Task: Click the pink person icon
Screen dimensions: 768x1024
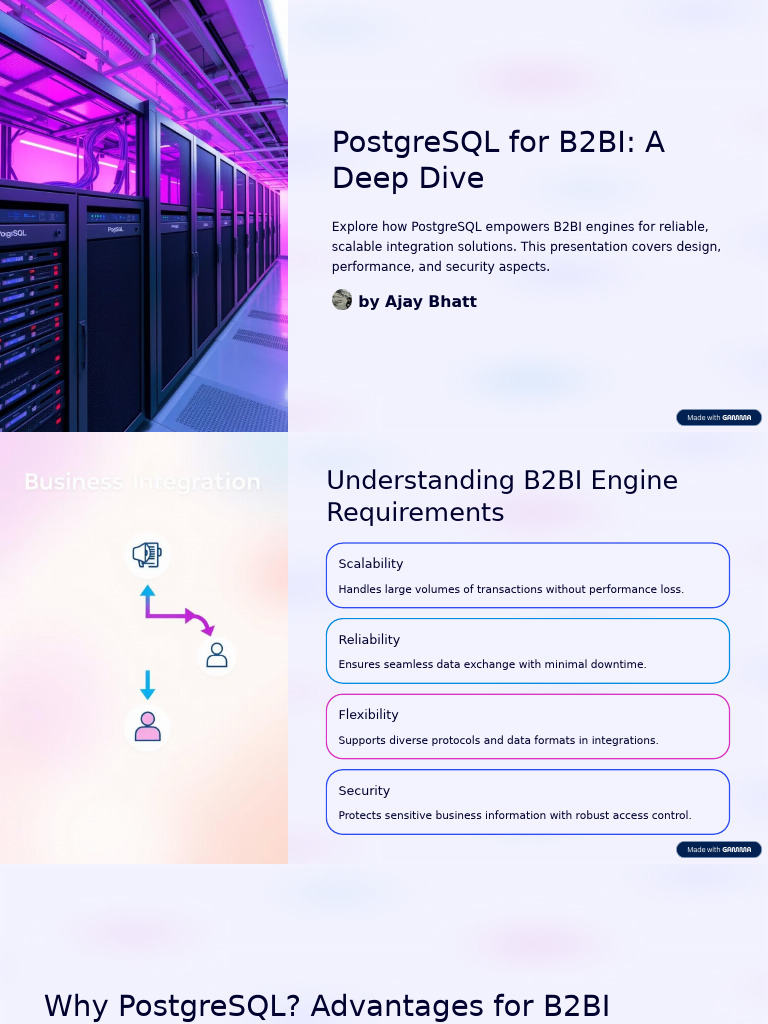Action: click(x=148, y=727)
